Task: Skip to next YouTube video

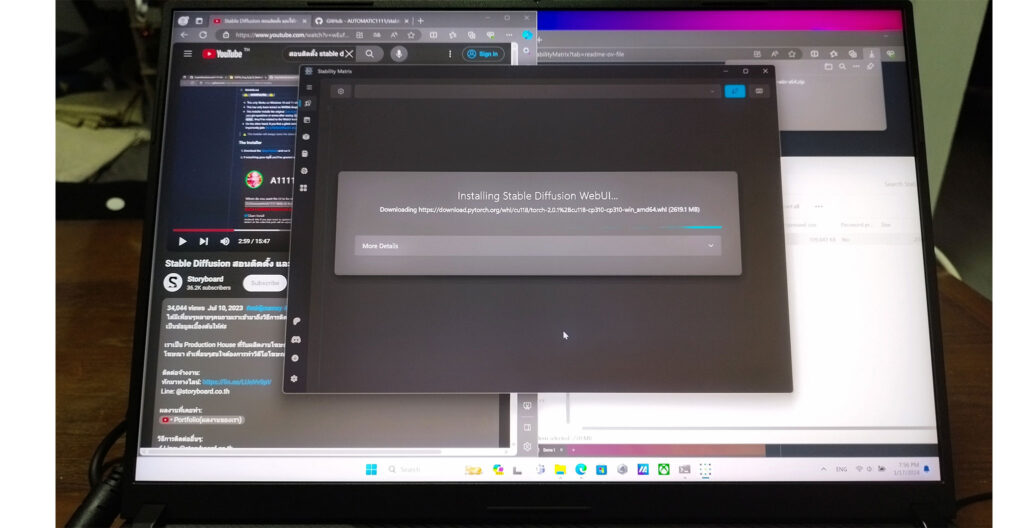Action: click(204, 241)
